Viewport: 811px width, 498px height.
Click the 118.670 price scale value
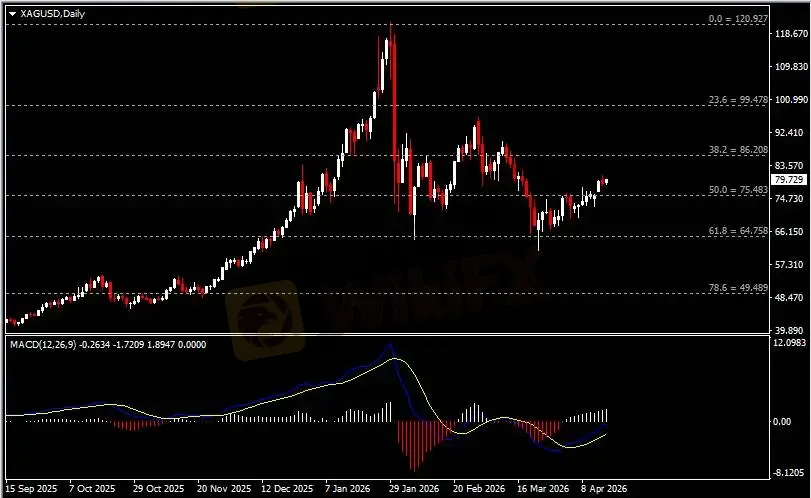pyautogui.click(x=791, y=34)
